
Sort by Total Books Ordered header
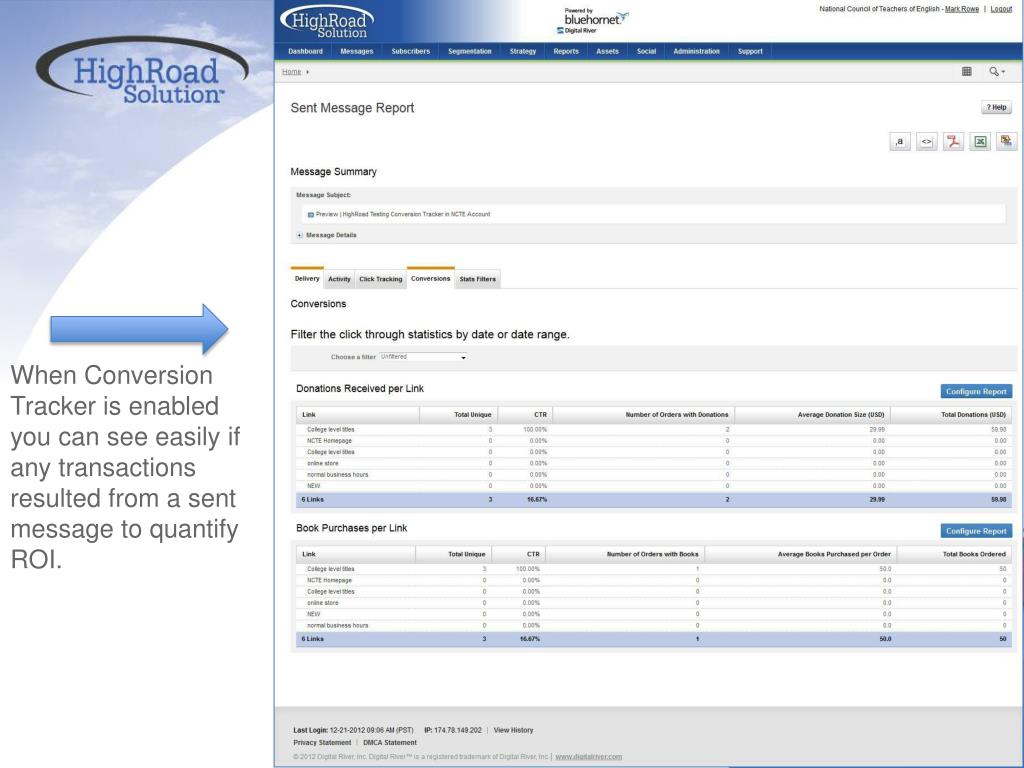(954, 554)
